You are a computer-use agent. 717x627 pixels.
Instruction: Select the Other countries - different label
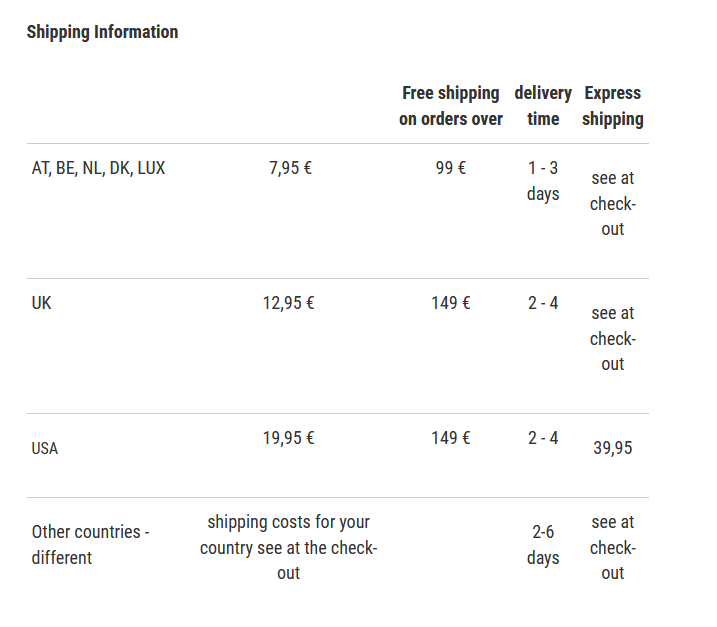click(91, 545)
